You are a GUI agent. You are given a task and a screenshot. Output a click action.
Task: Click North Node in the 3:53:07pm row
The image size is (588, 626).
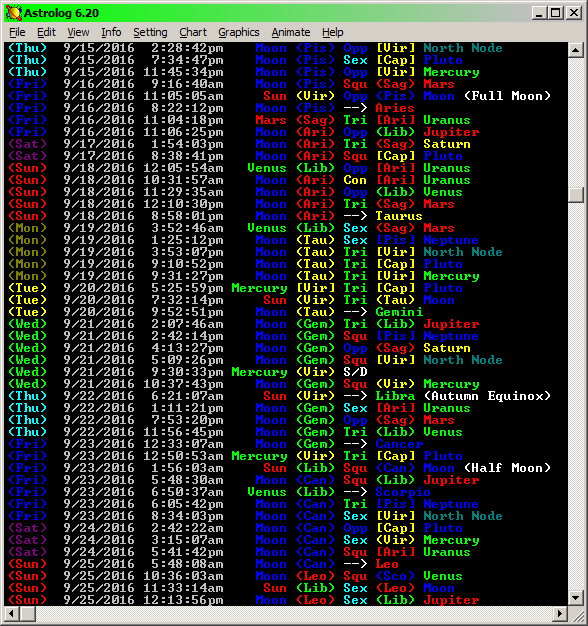point(463,252)
